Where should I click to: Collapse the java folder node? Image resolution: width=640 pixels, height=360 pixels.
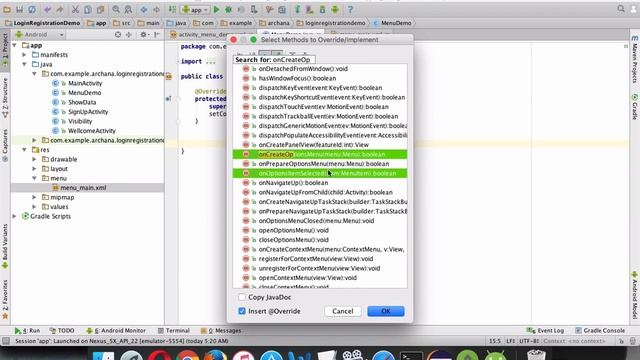(24, 64)
